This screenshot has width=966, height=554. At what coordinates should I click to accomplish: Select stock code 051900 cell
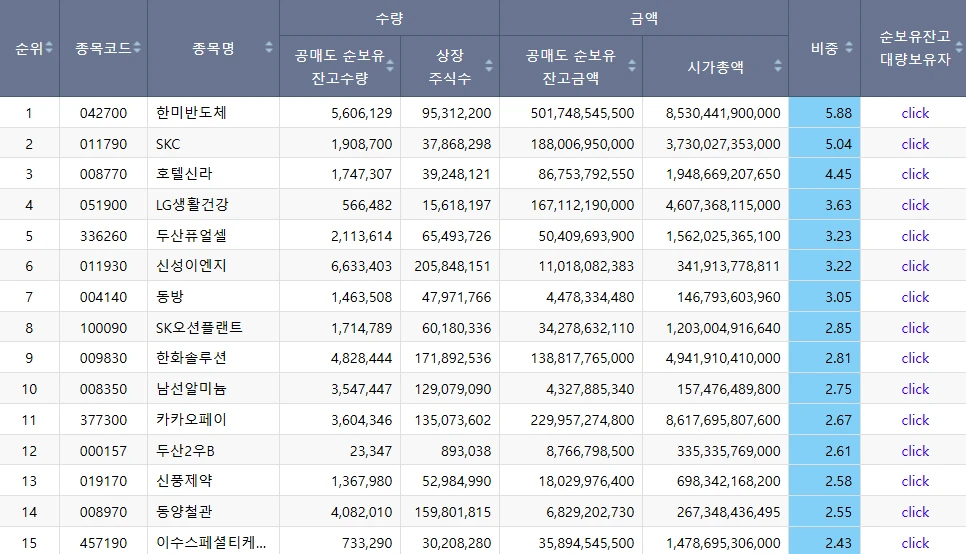click(103, 205)
